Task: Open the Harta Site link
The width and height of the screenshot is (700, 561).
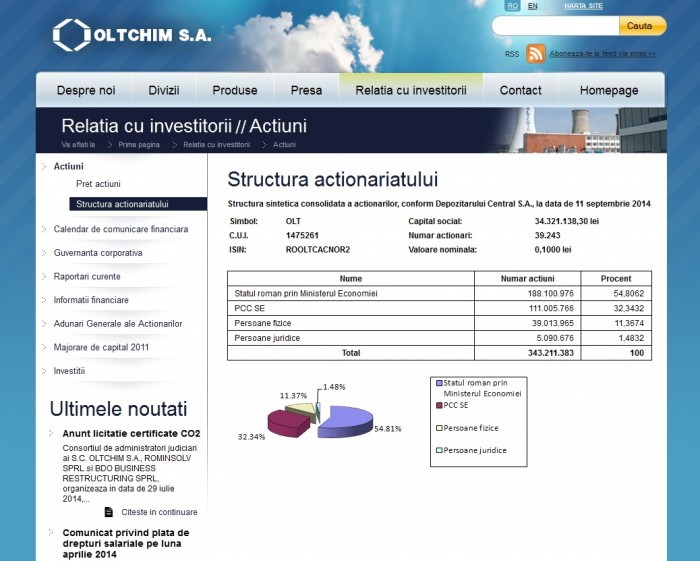Action: [583, 6]
